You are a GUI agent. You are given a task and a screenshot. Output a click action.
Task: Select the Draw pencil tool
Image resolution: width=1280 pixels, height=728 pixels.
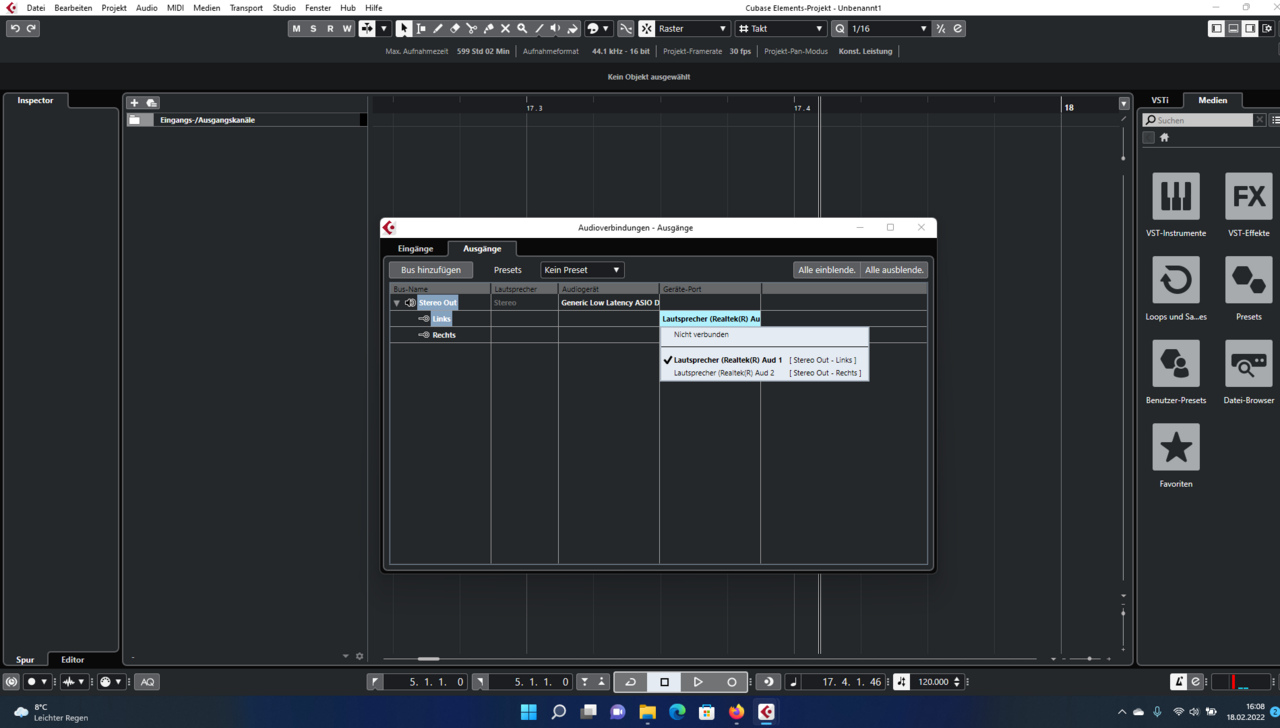coord(438,29)
